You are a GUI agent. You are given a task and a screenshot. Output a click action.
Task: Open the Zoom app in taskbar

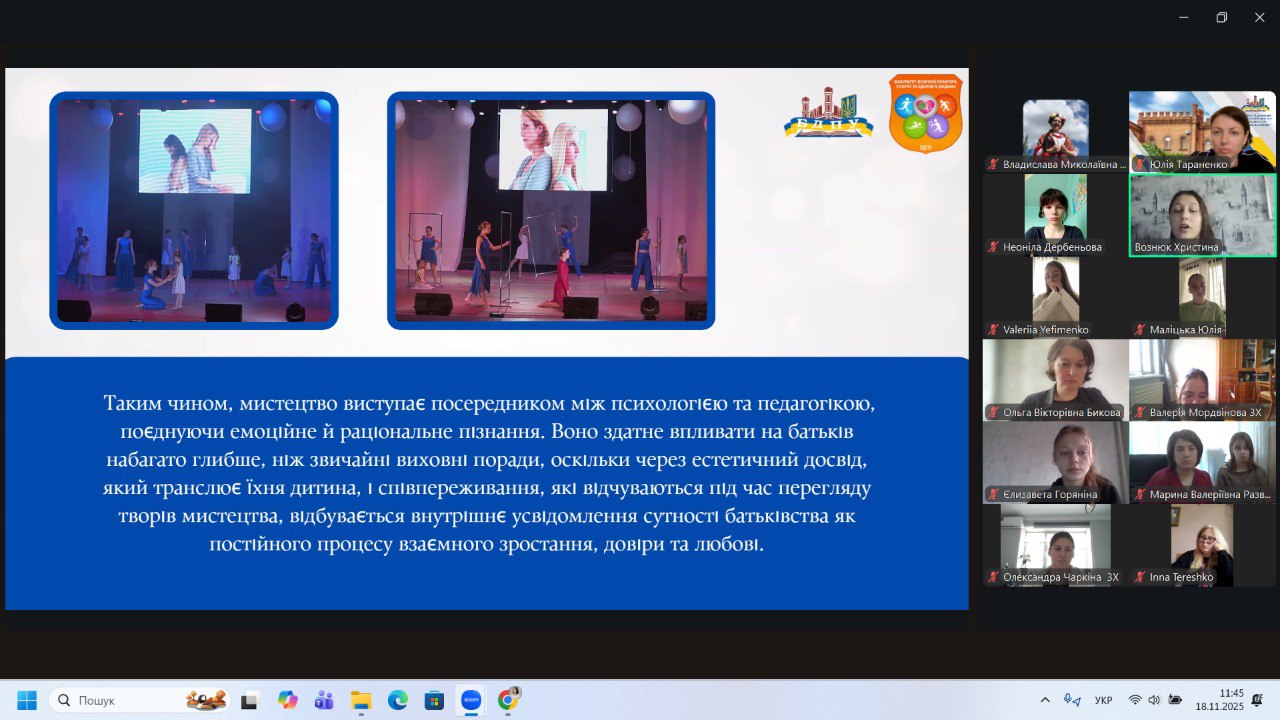[470, 700]
